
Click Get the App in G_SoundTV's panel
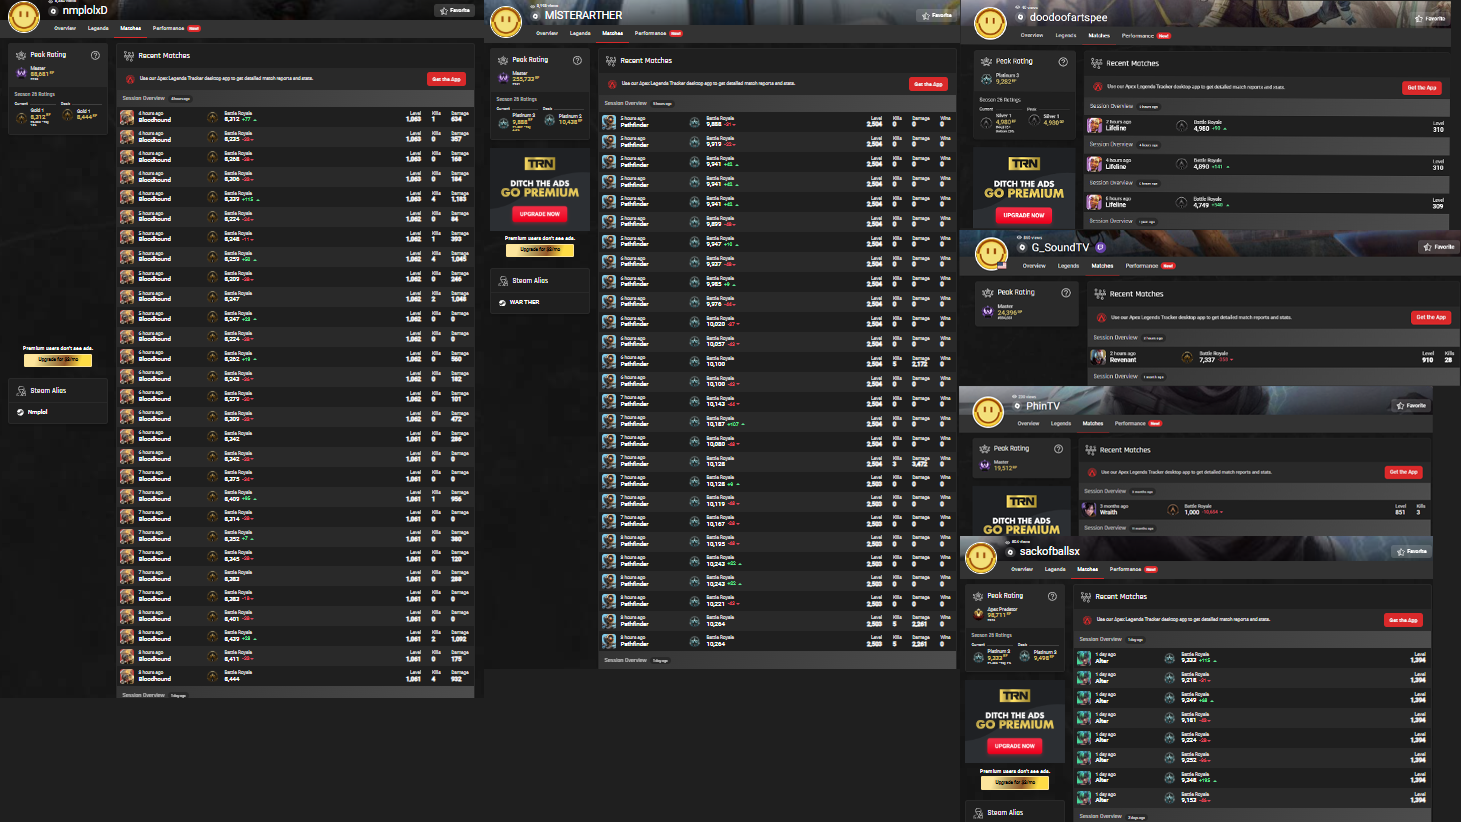tap(1430, 317)
